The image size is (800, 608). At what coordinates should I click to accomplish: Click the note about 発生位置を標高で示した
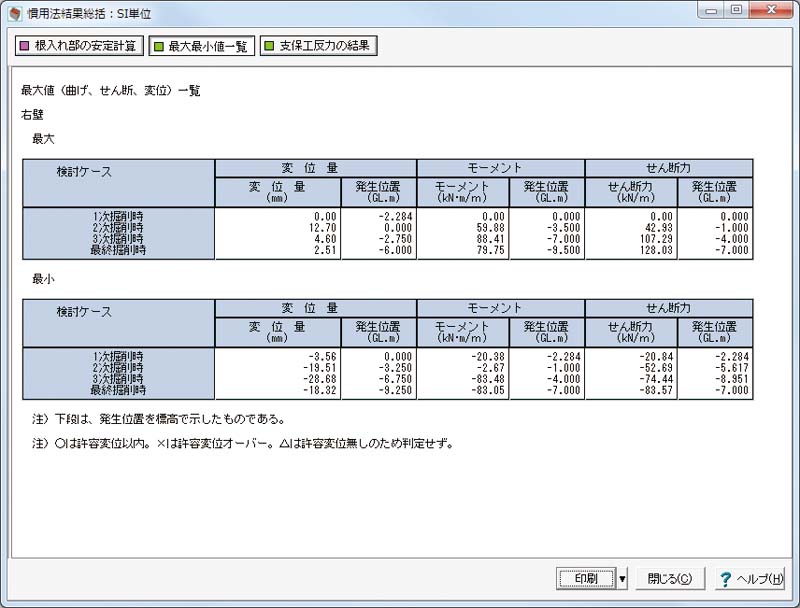coord(159,419)
